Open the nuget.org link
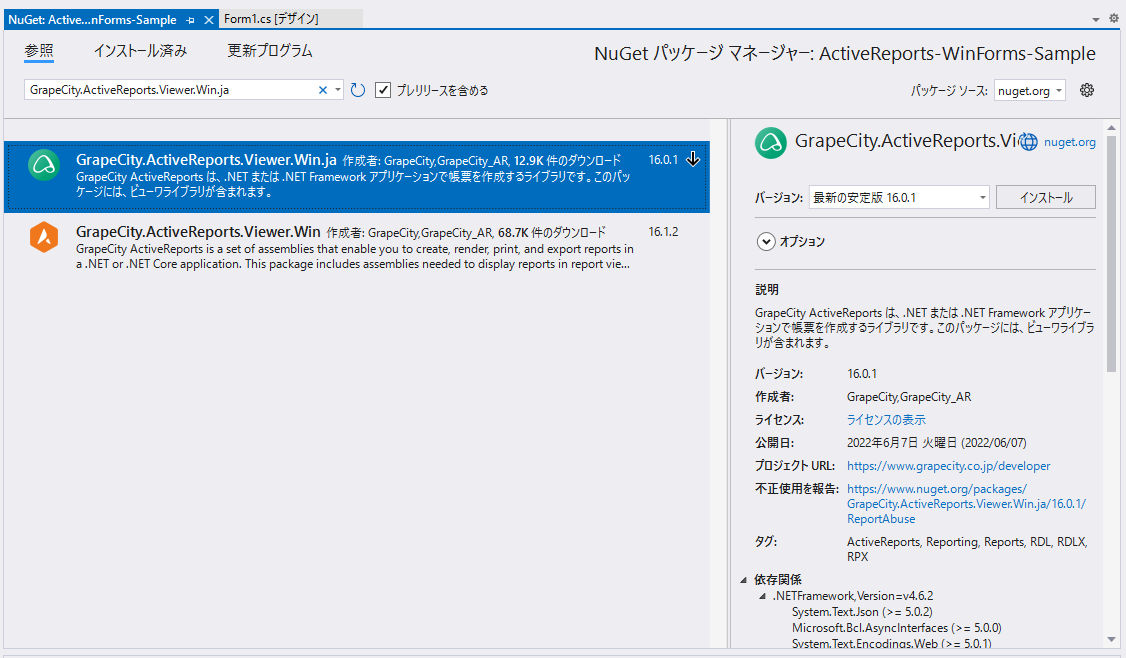1126x658 pixels. 1069,142
